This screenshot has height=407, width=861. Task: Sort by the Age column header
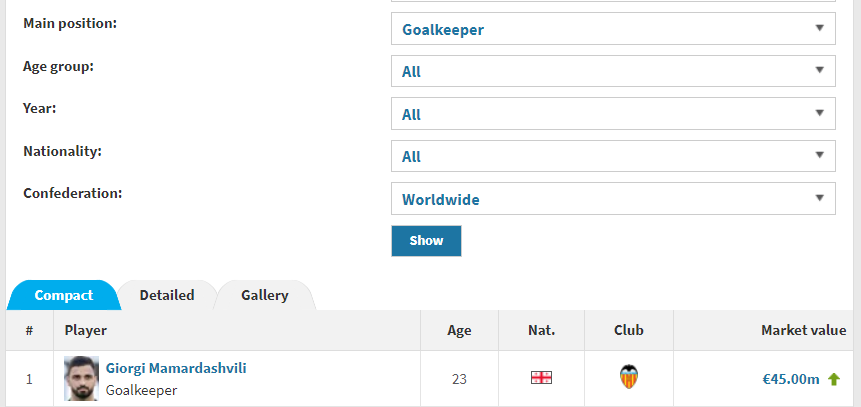point(459,330)
